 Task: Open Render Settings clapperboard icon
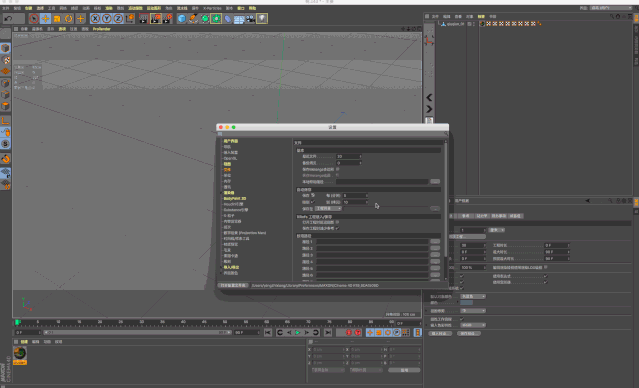[167, 18]
